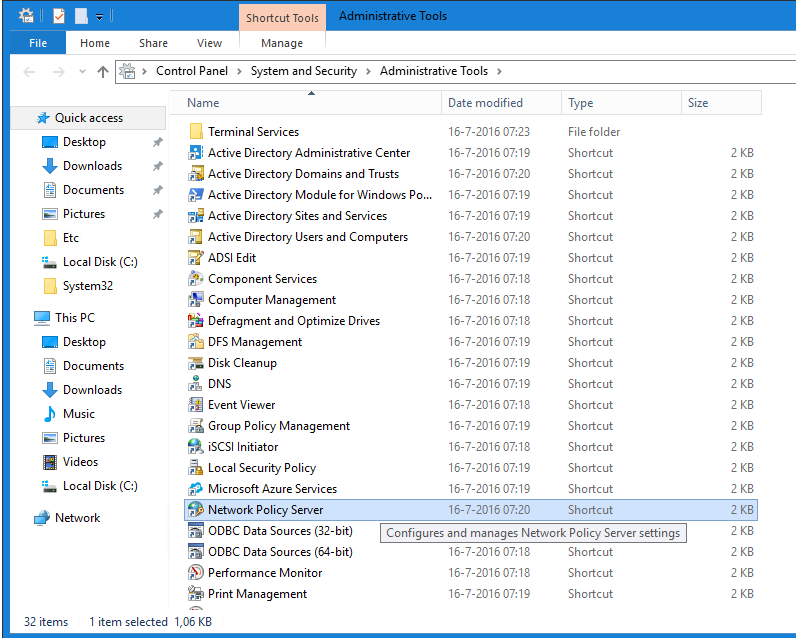The image size is (796, 638).
Task: Expand the root chevron before Control Panel
Action: click(x=145, y=72)
